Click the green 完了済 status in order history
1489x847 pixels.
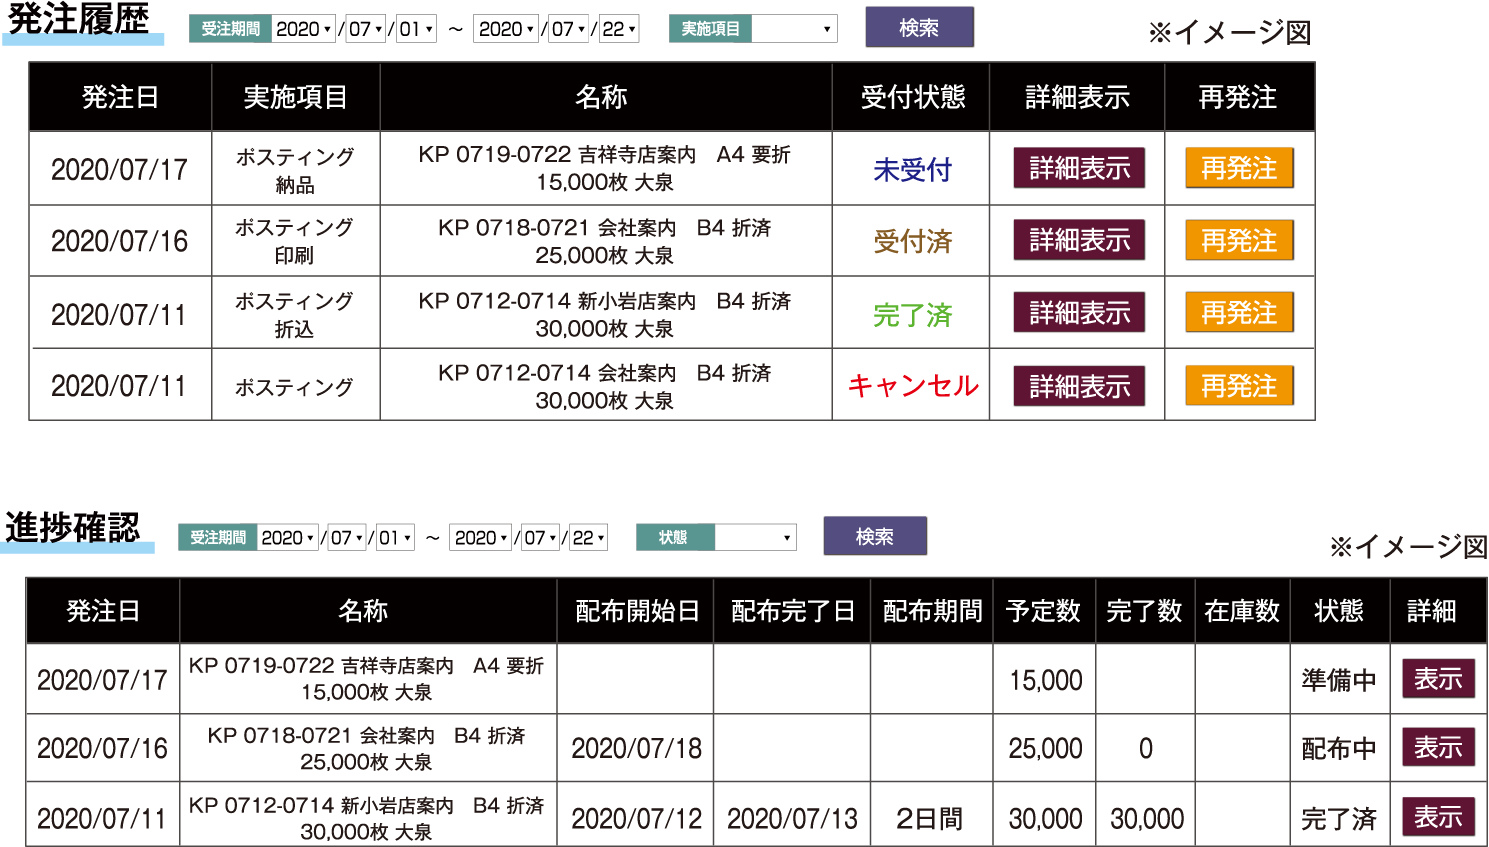coord(912,315)
